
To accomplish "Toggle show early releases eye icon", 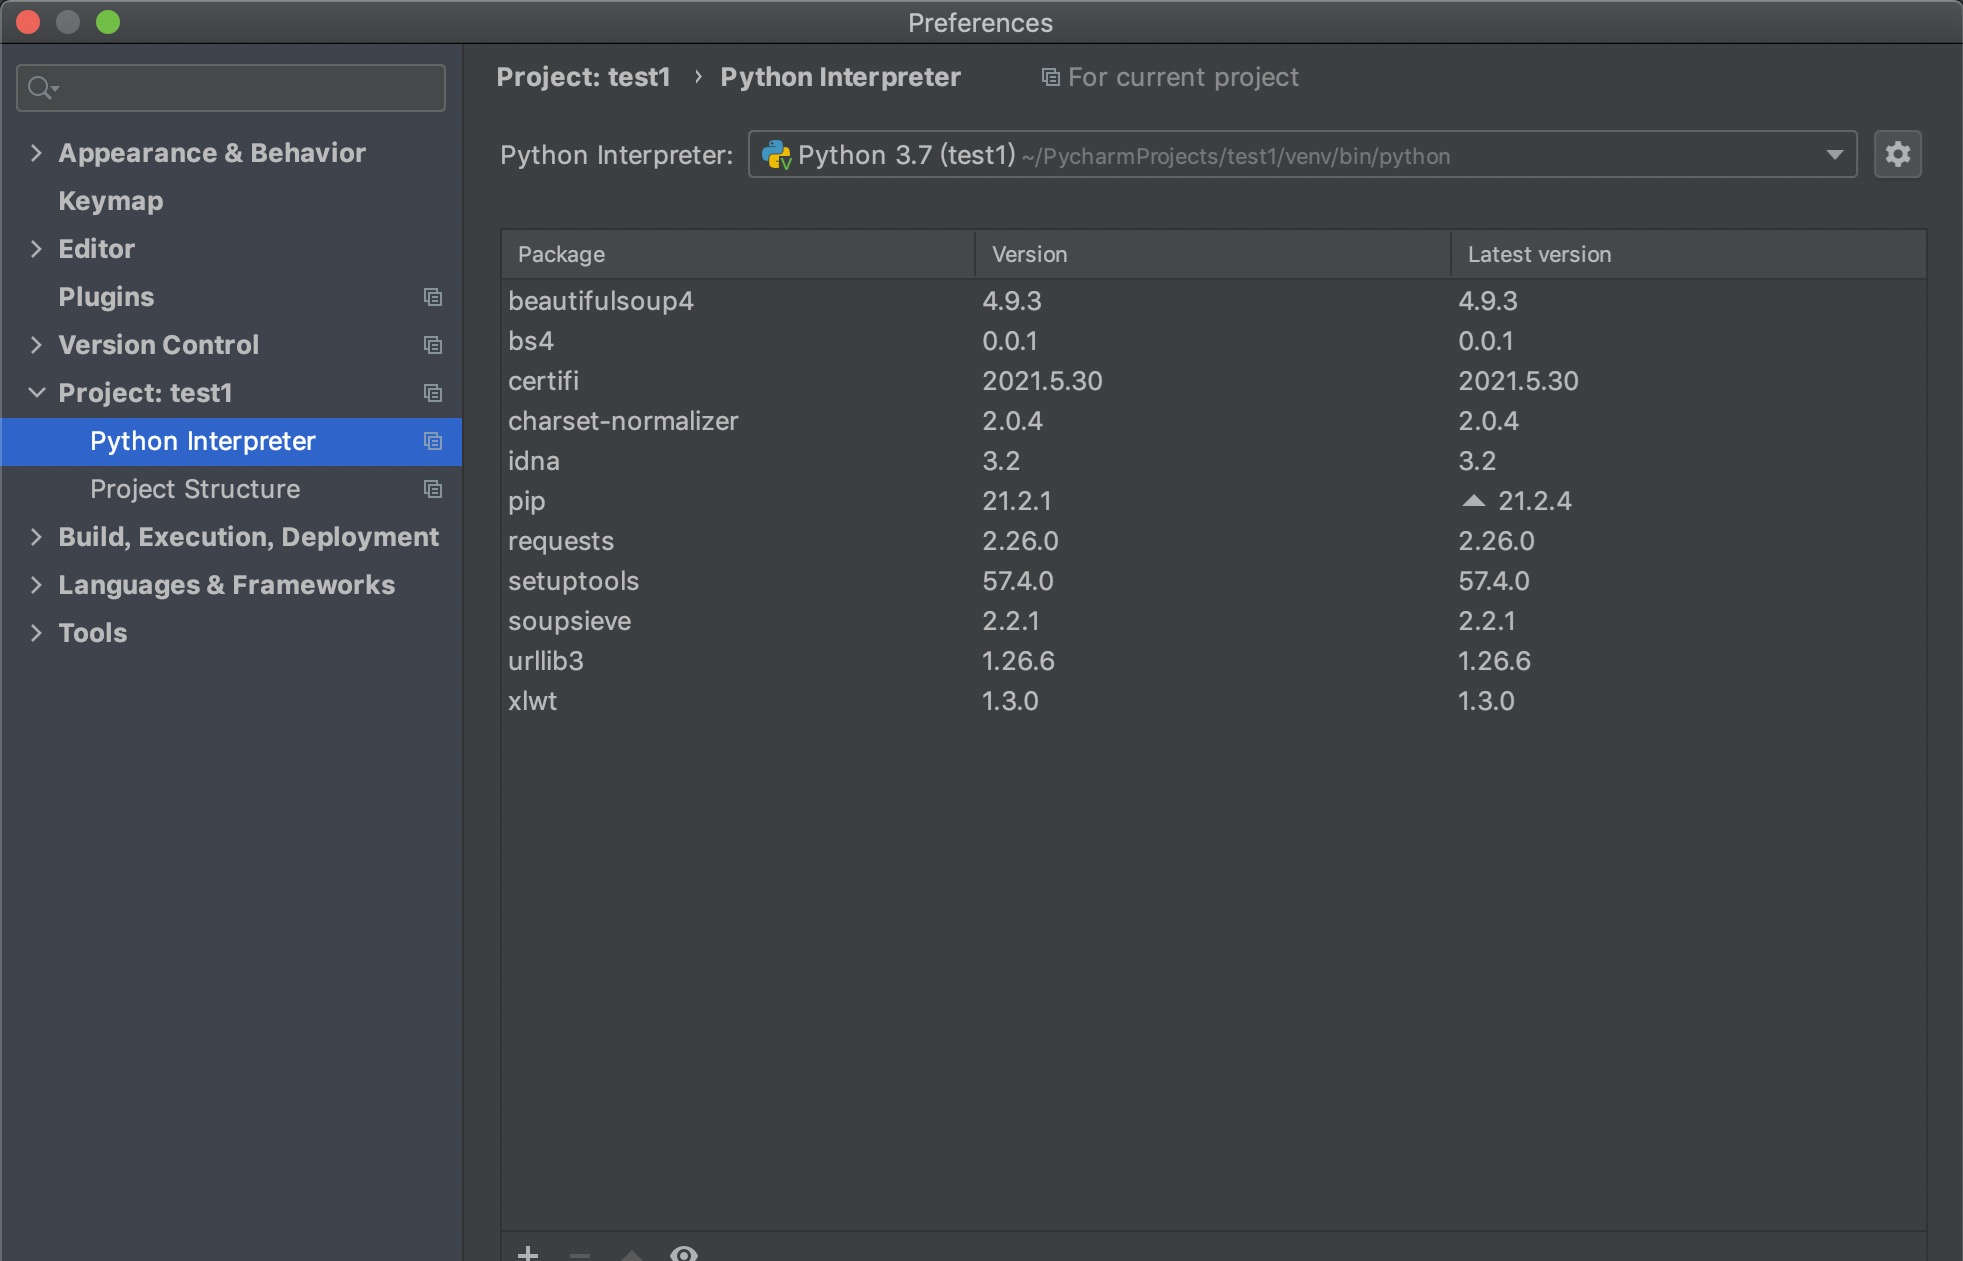I will tap(684, 1253).
